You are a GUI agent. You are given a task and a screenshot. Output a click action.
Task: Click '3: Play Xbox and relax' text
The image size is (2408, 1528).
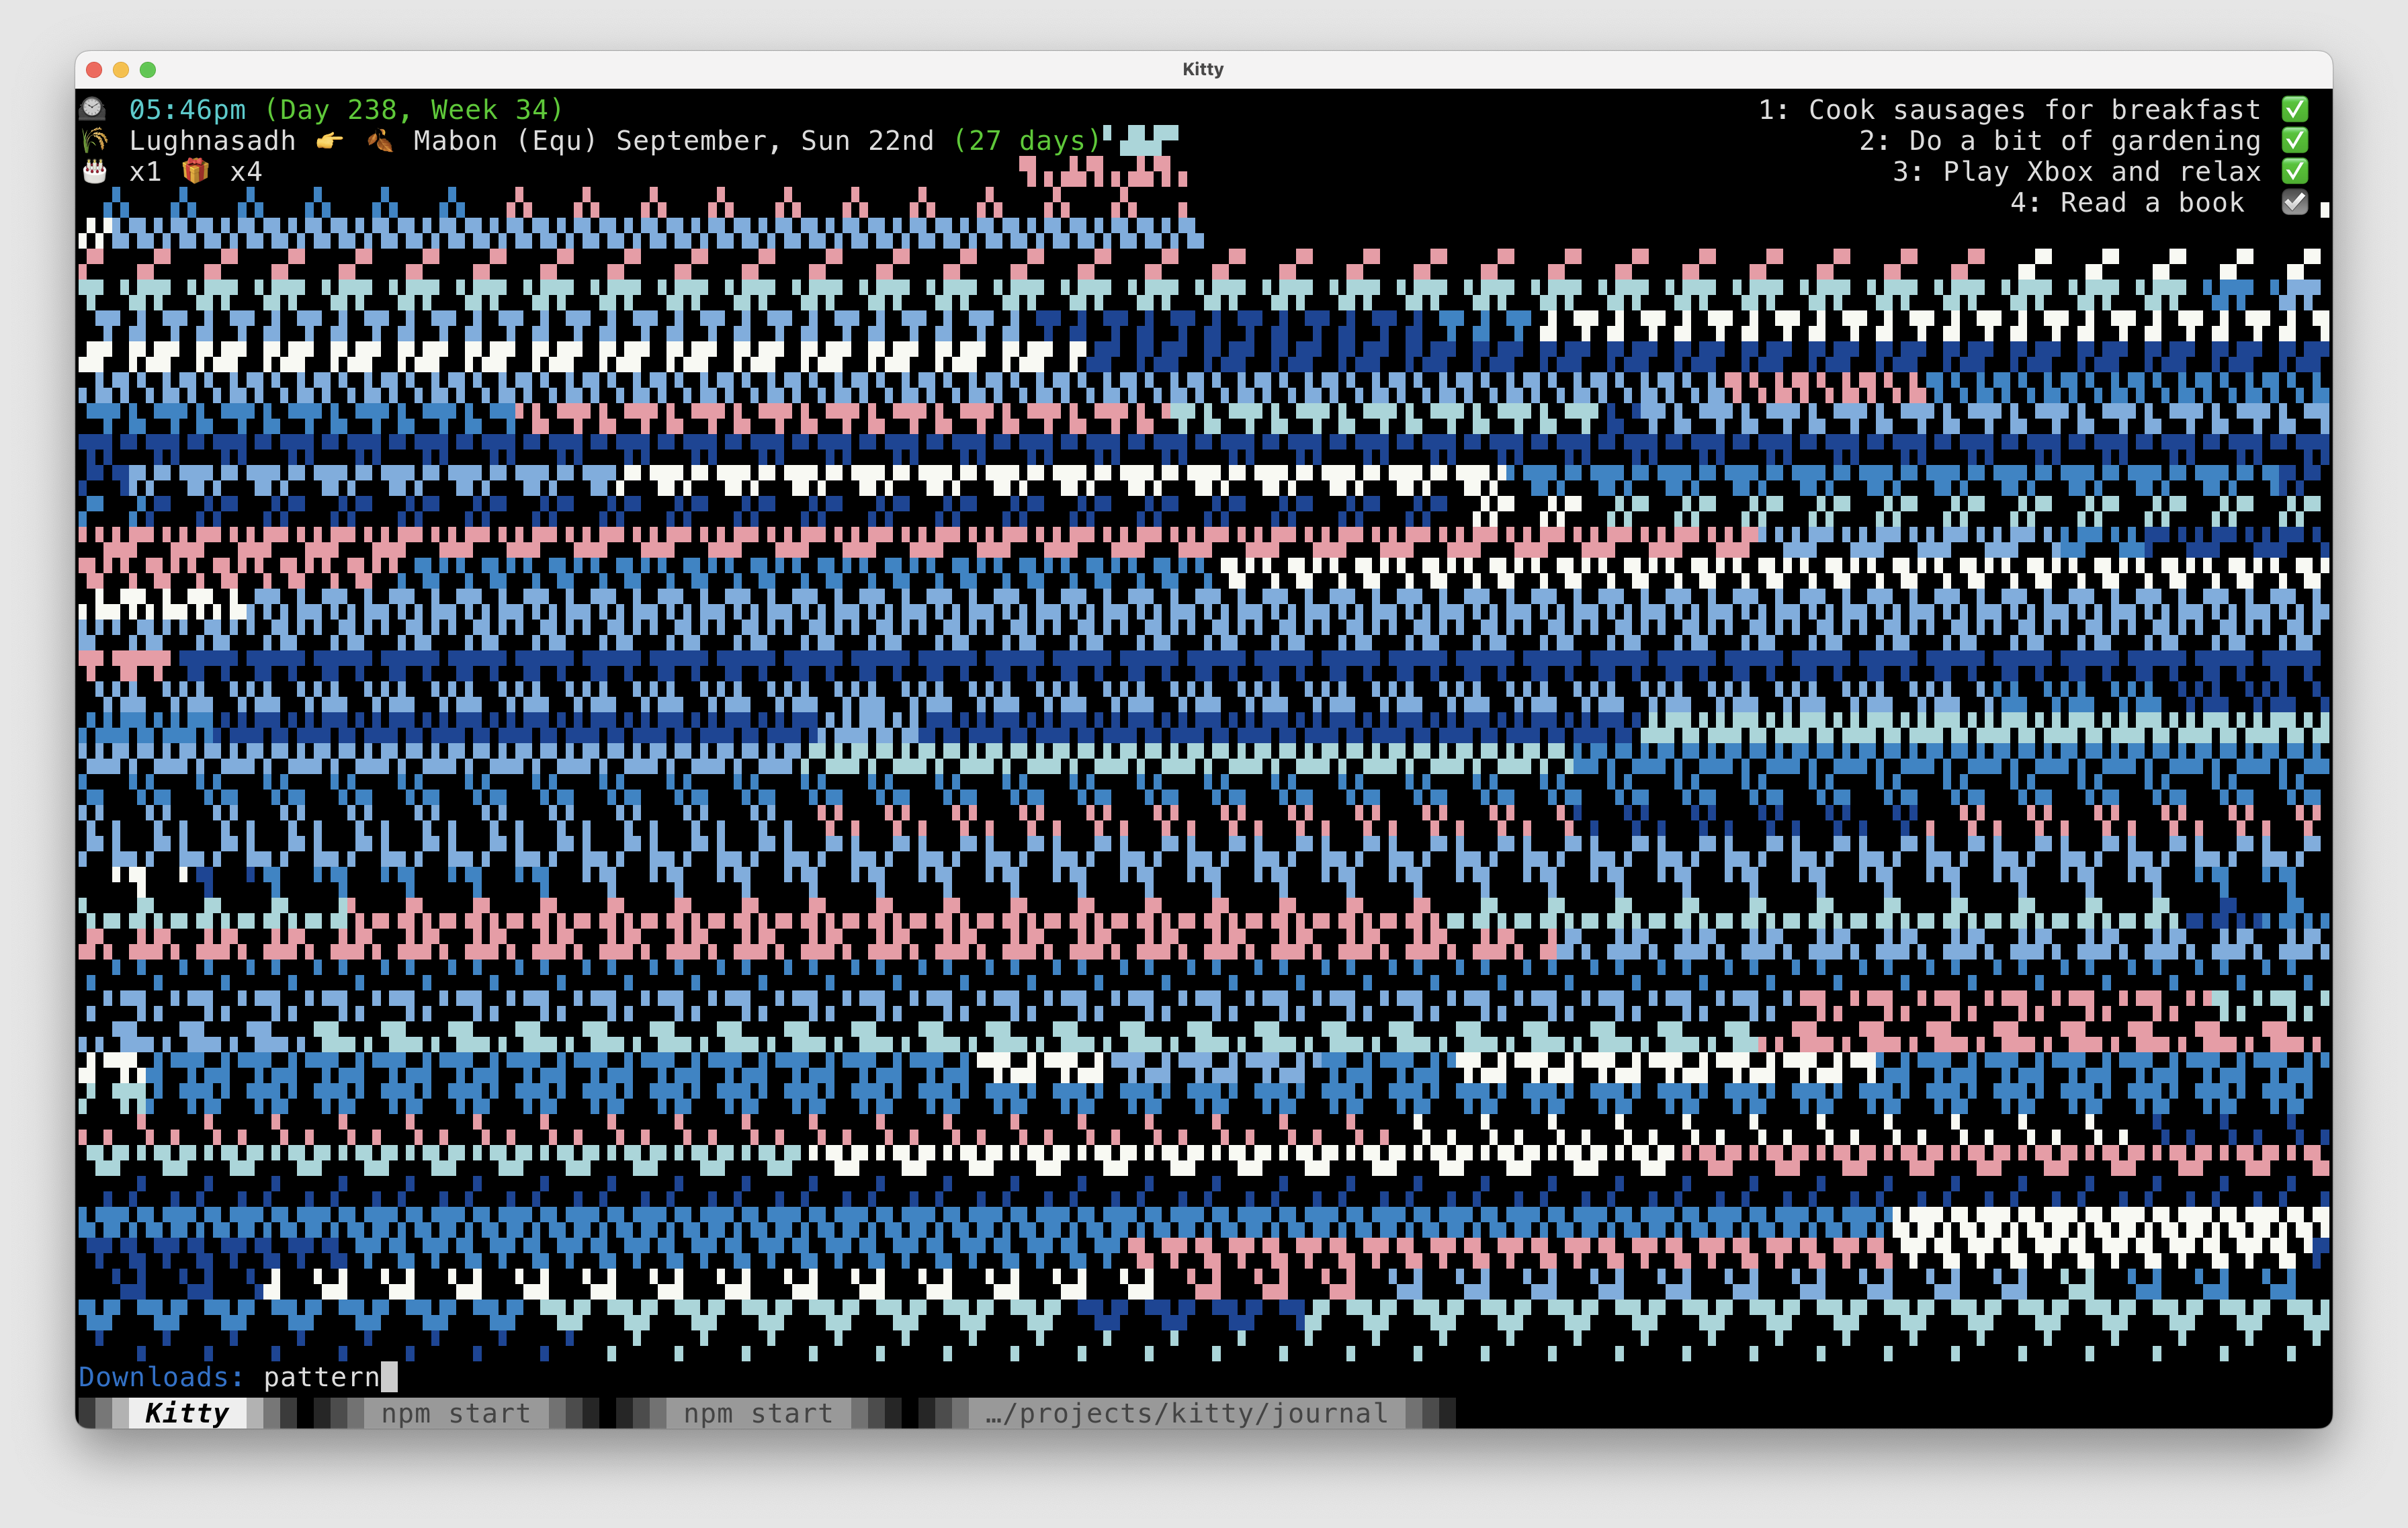click(2077, 171)
